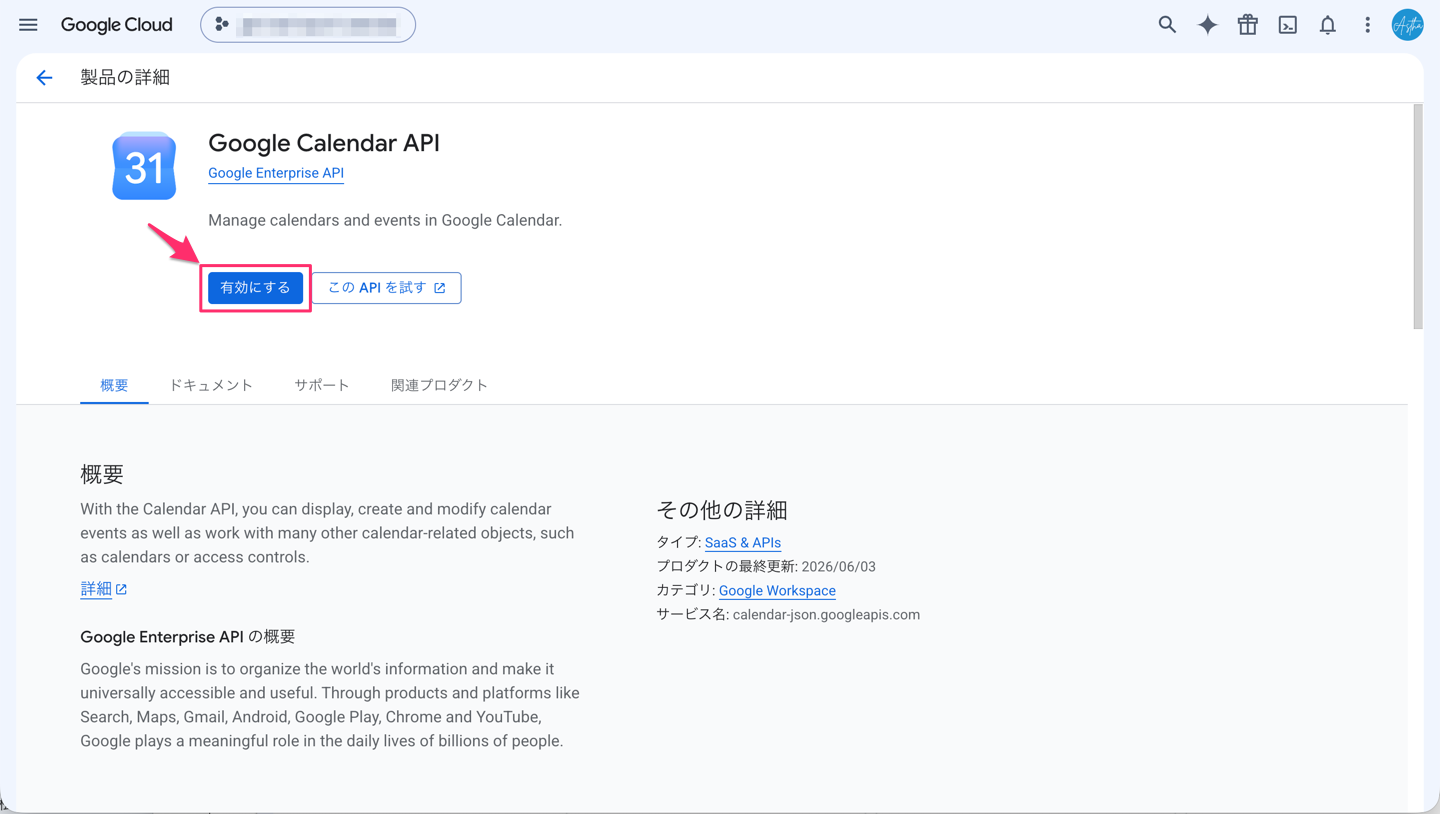Go back with the left arrow

44,78
